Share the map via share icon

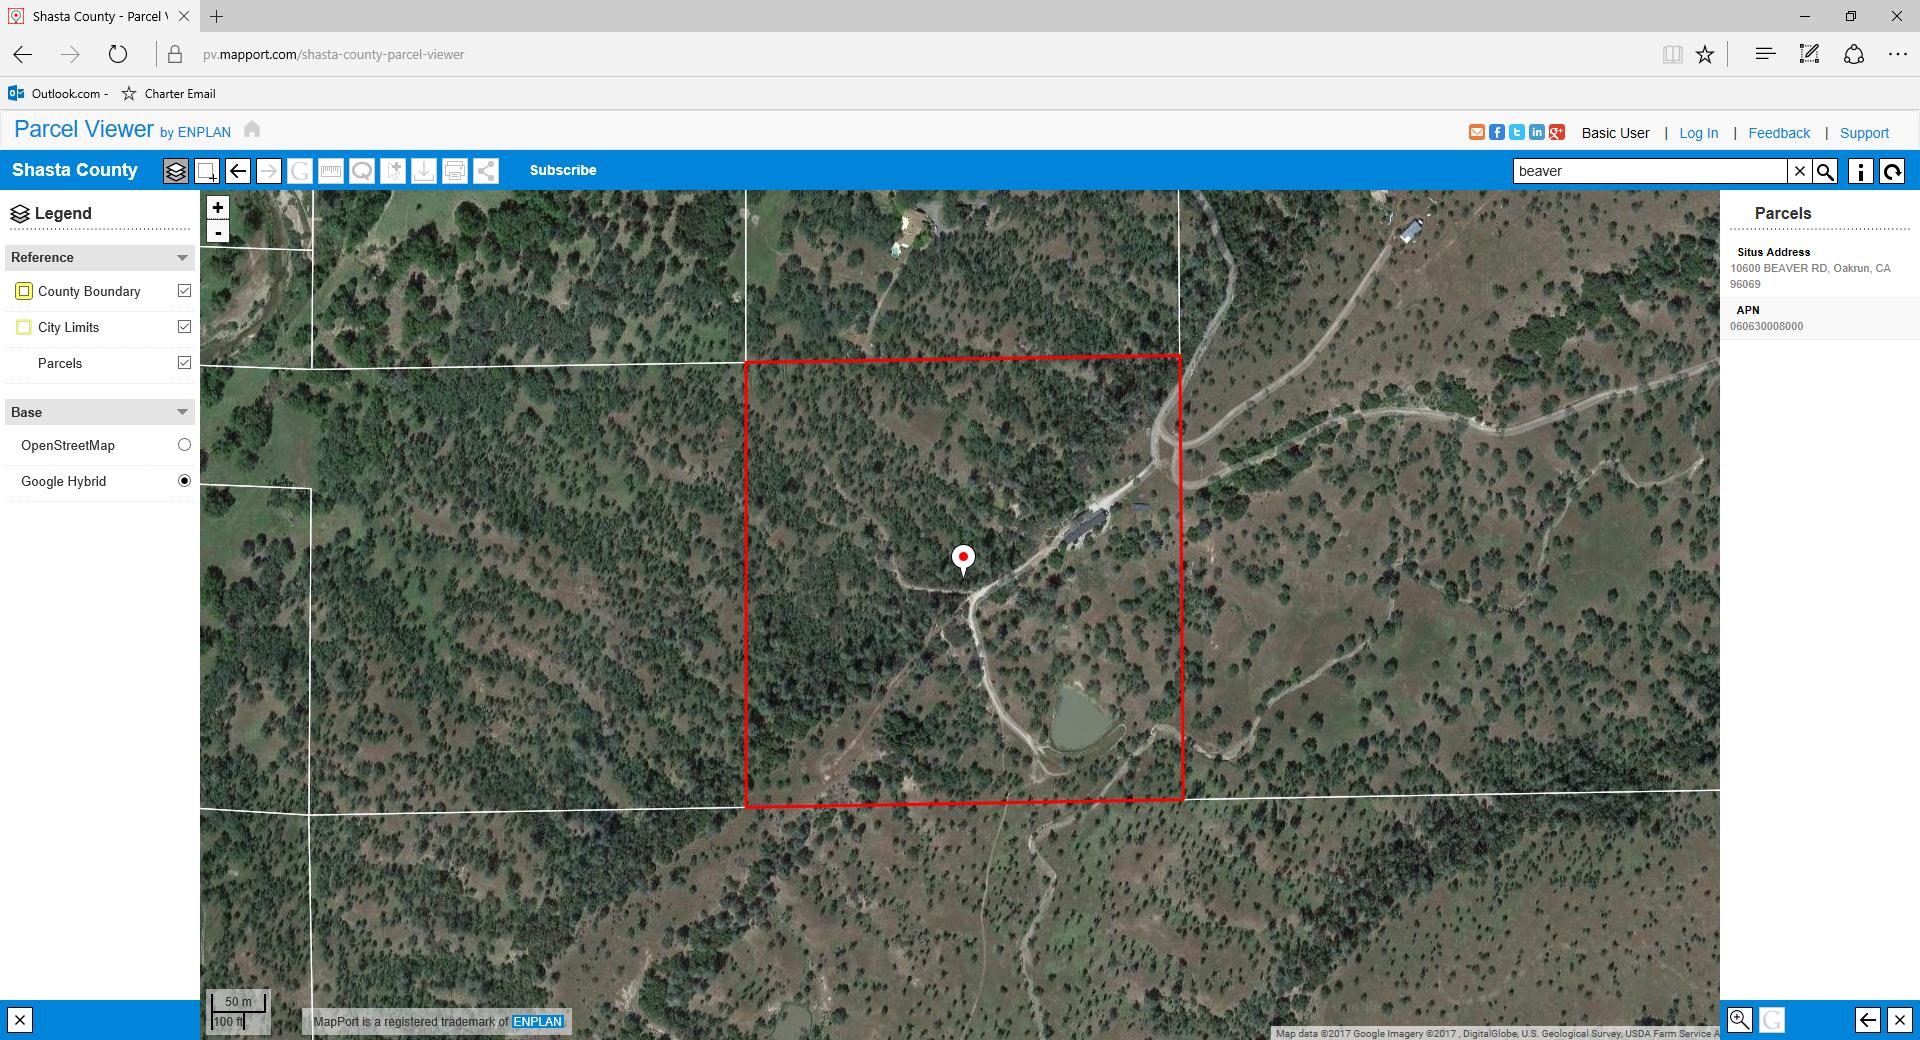486,171
